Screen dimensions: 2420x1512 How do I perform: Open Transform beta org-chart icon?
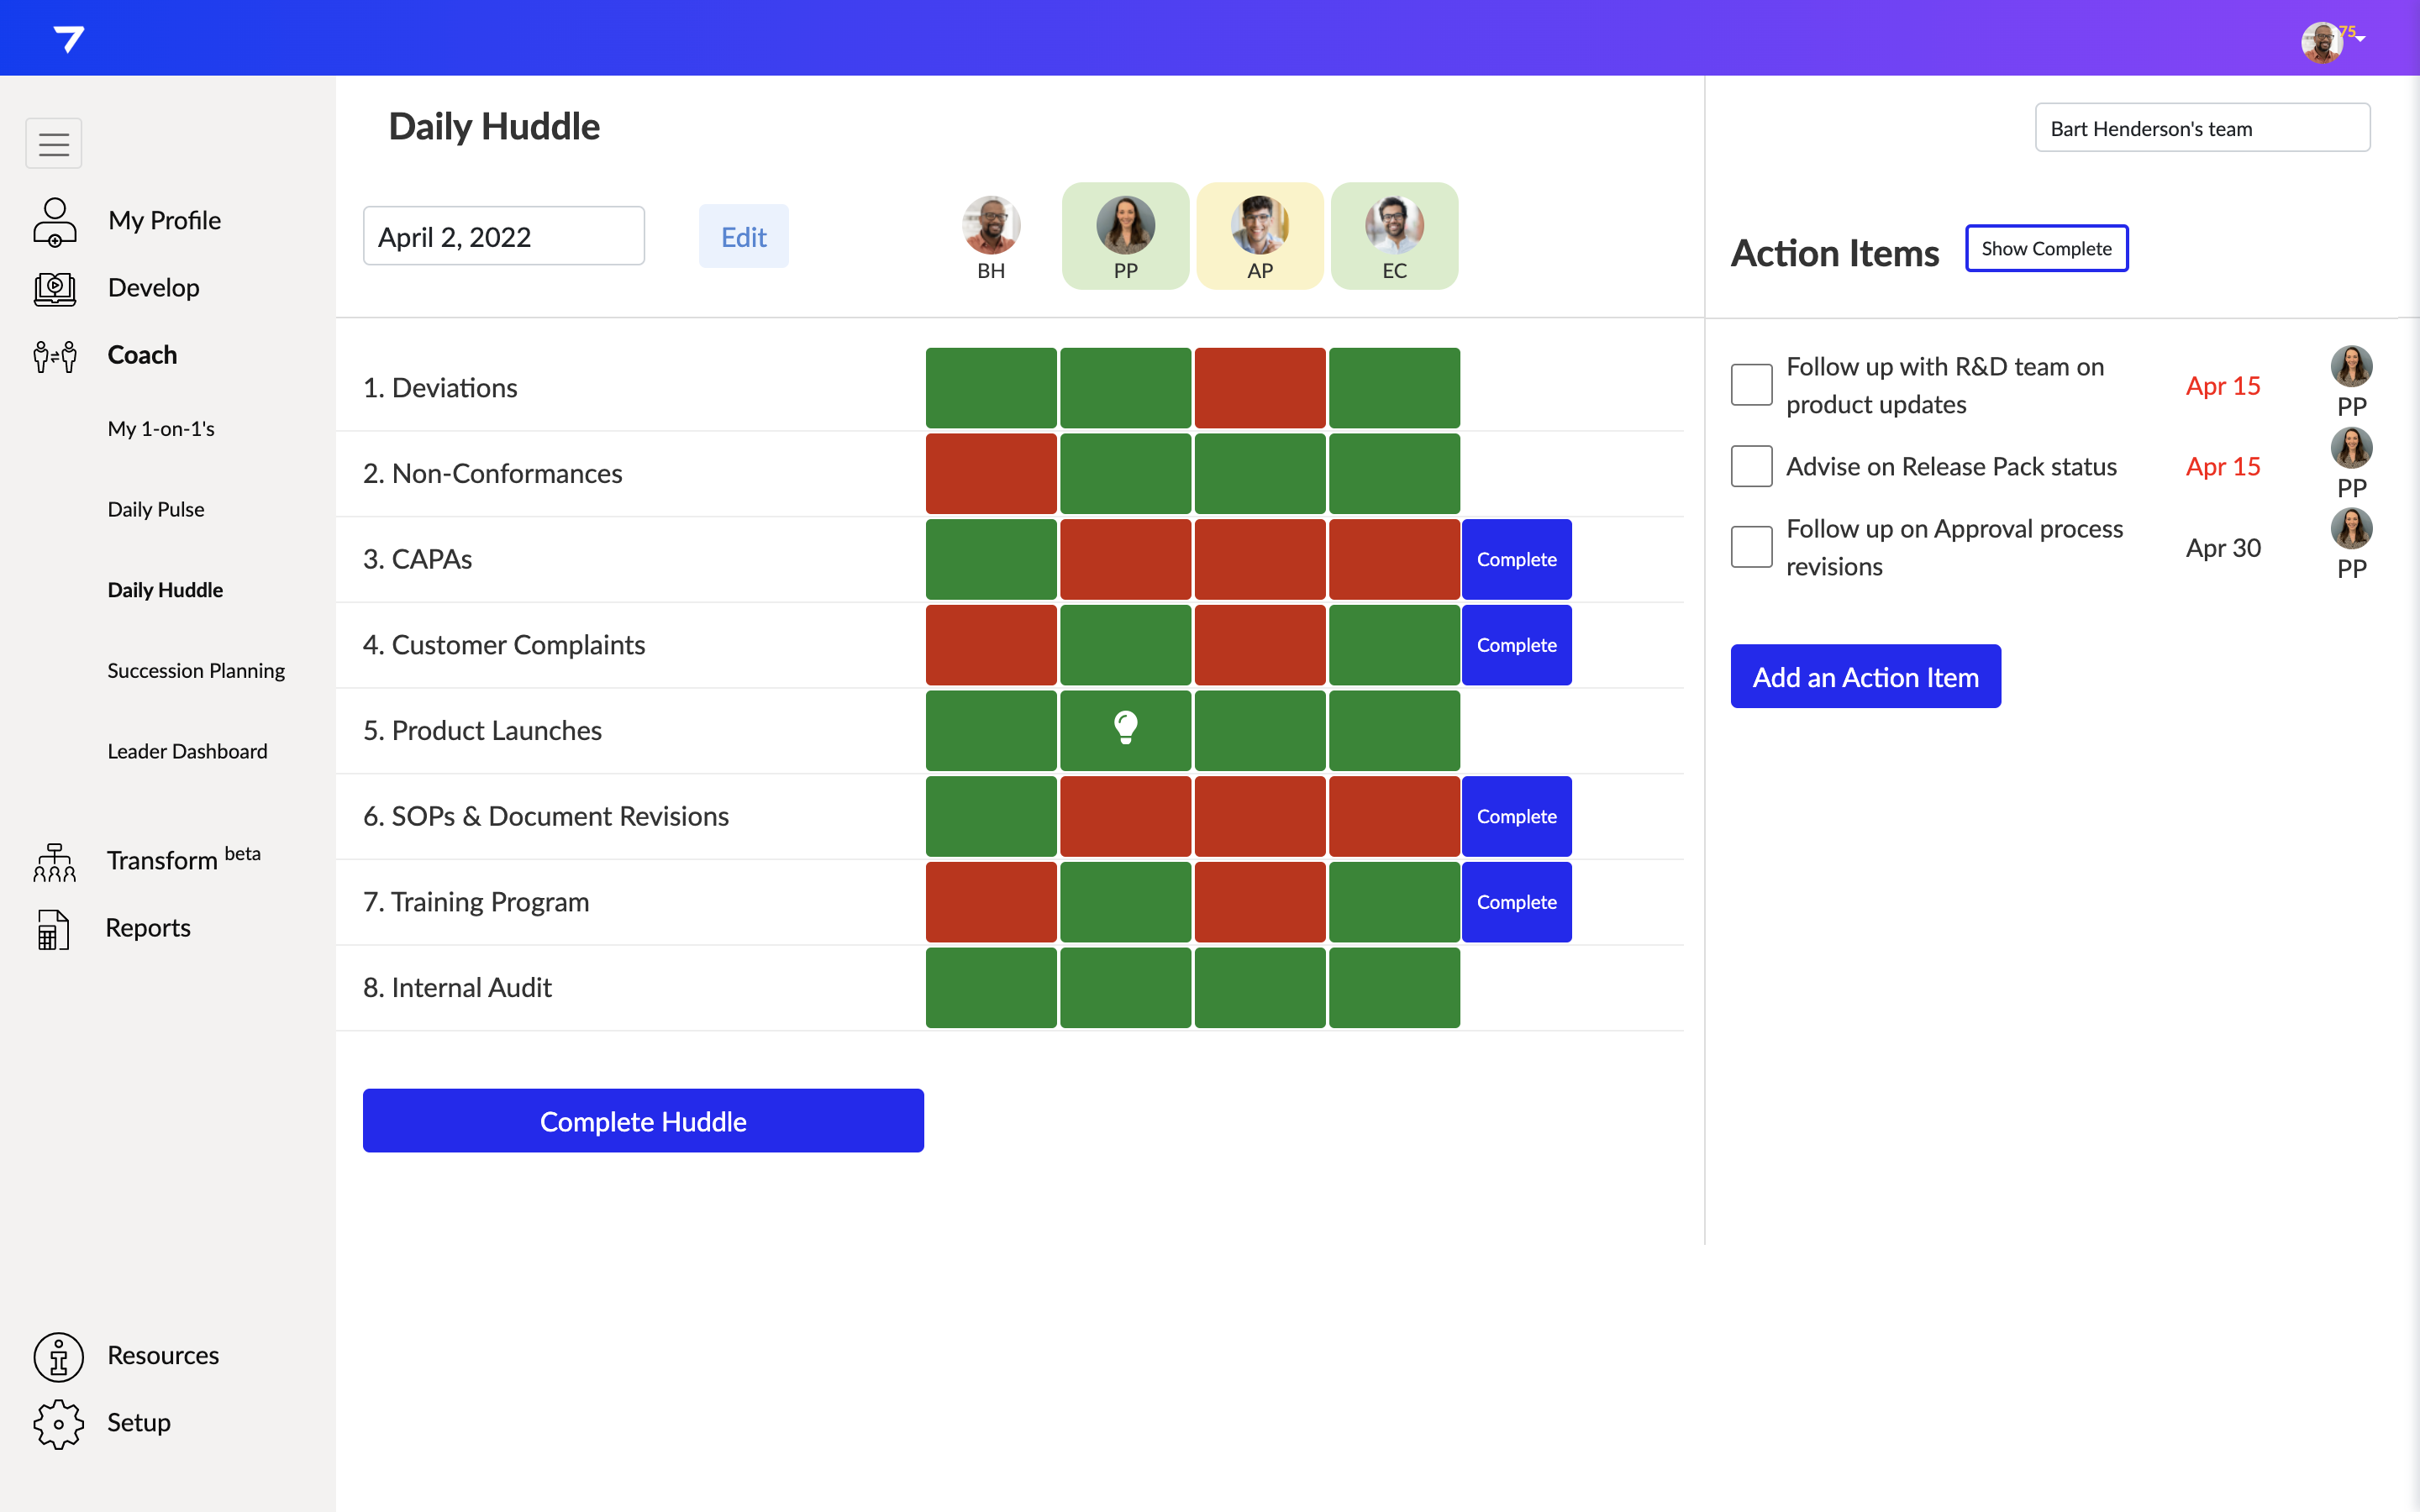tap(55, 861)
